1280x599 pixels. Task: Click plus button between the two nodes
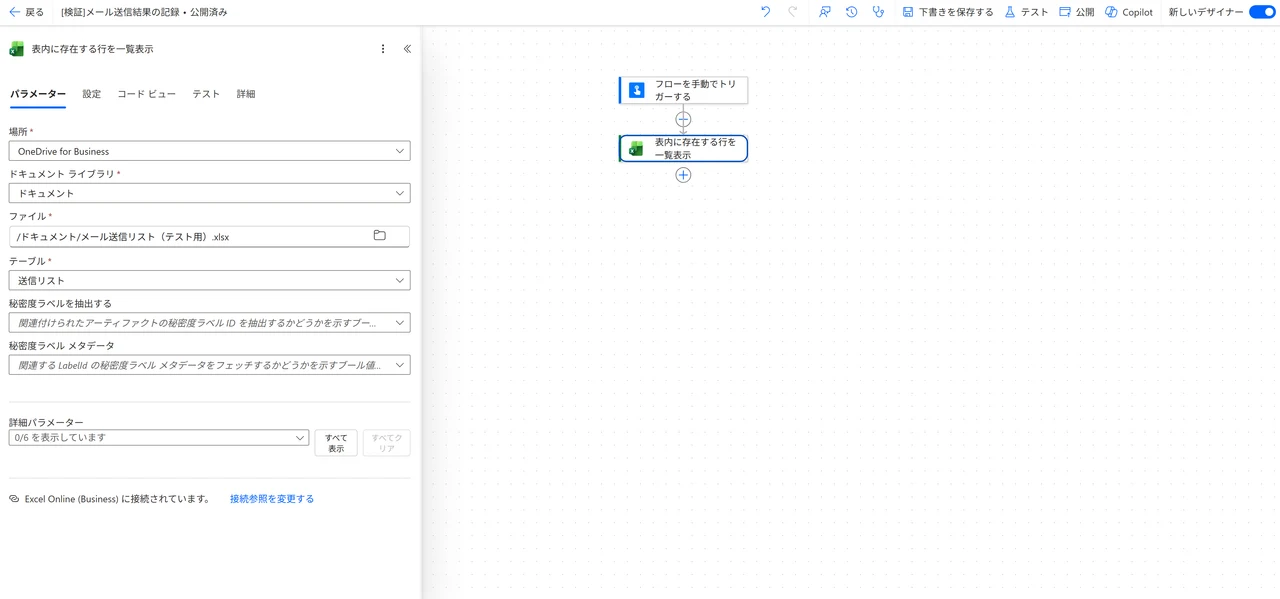tap(683, 119)
